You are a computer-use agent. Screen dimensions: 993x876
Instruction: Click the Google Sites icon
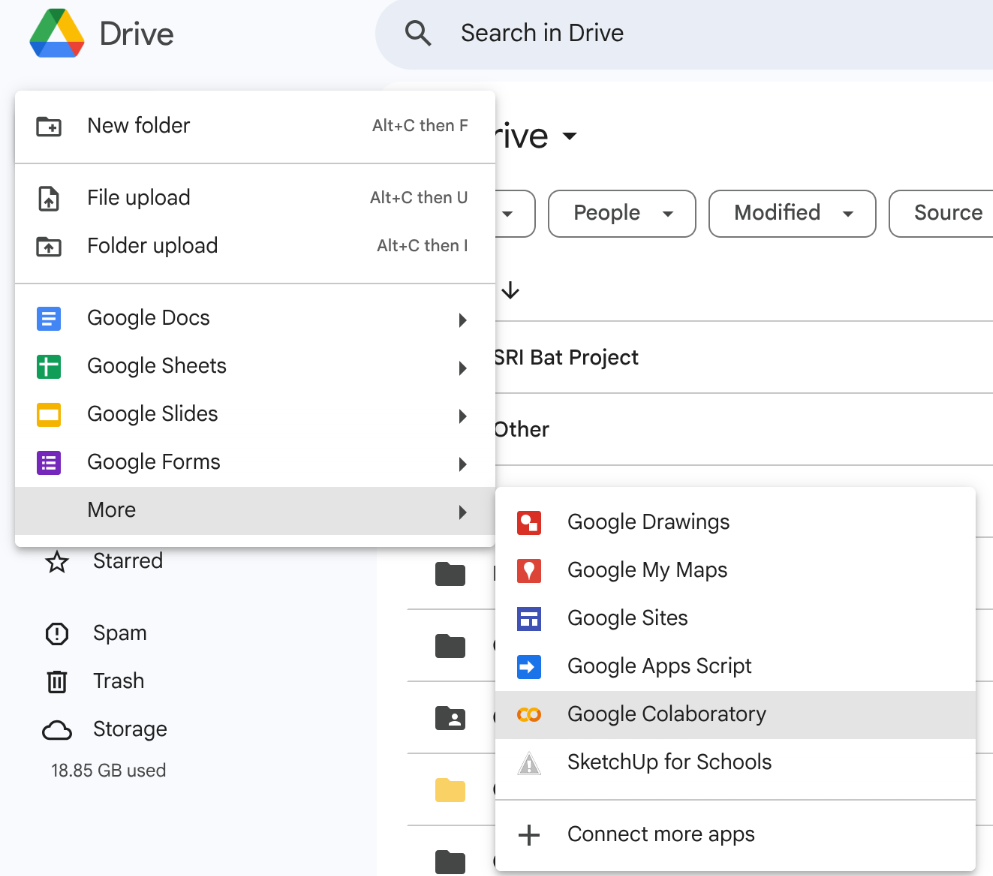(x=529, y=618)
